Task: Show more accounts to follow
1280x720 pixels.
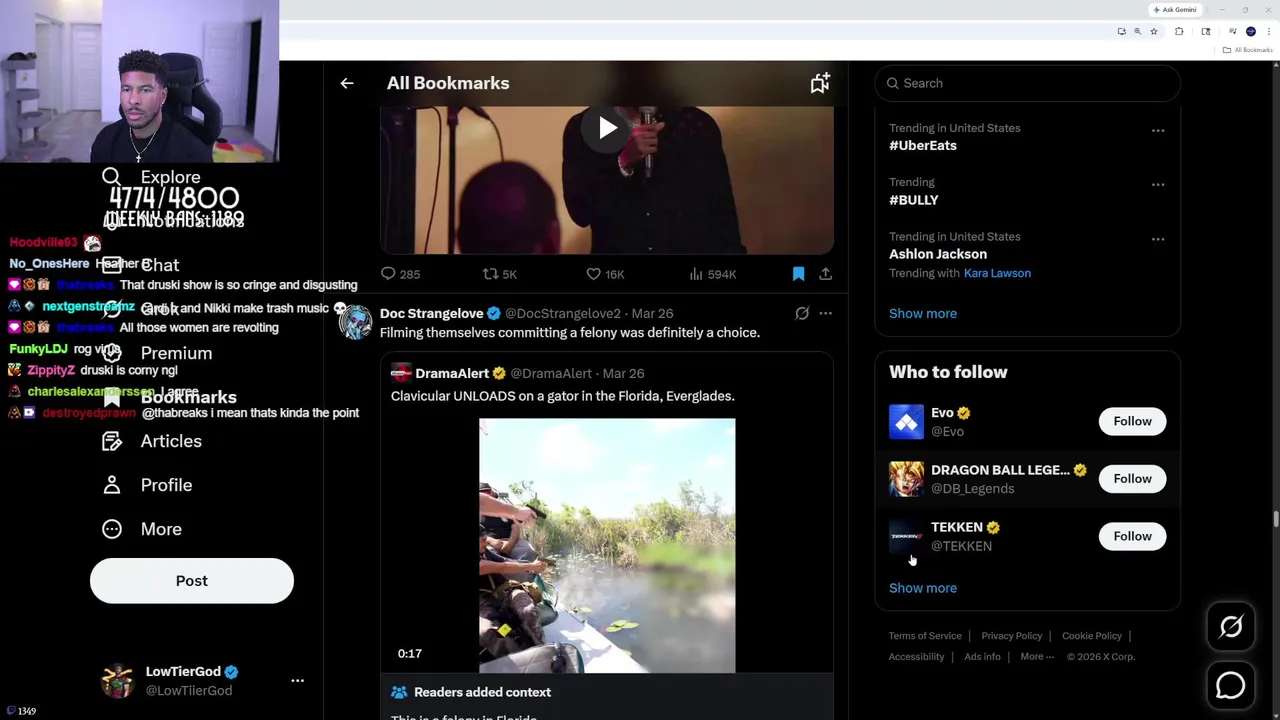Action: point(923,588)
